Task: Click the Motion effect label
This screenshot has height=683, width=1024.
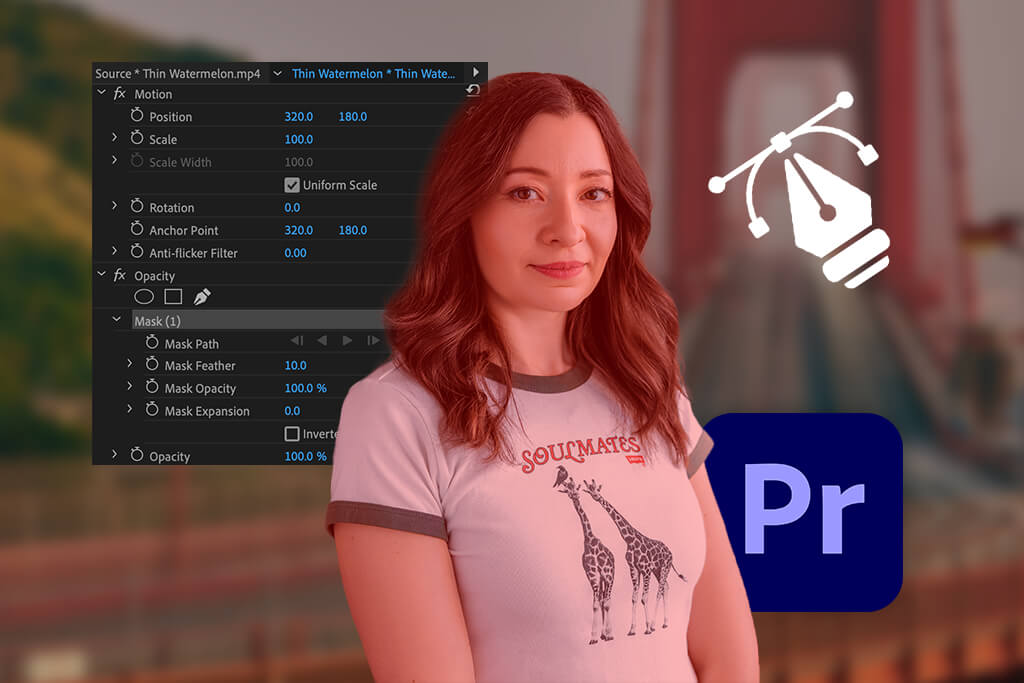Action: pos(153,94)
